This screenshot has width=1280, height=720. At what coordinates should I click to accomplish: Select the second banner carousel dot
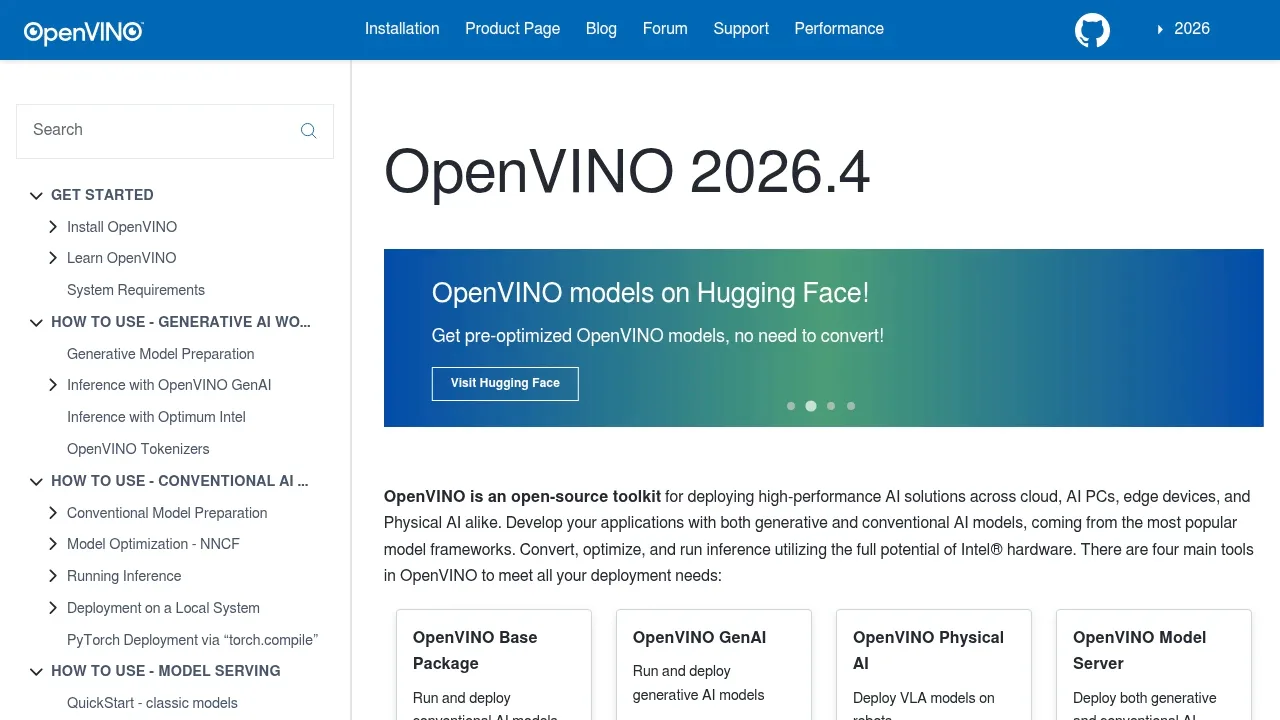coord(811,406)
